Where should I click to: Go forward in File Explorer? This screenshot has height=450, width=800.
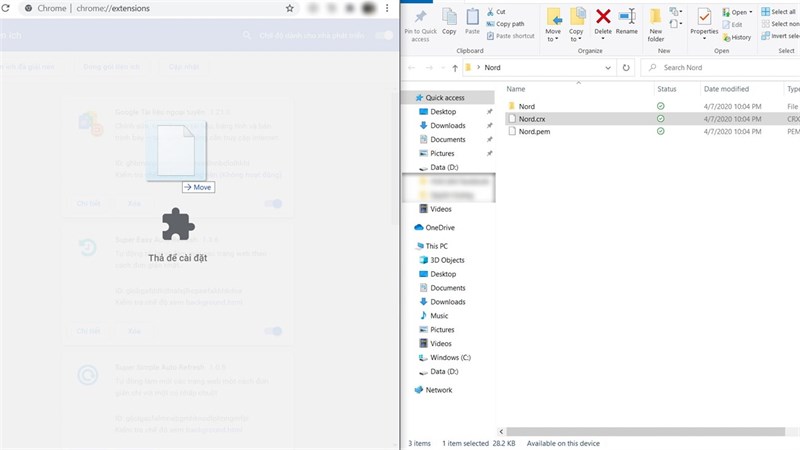[429, 67]
